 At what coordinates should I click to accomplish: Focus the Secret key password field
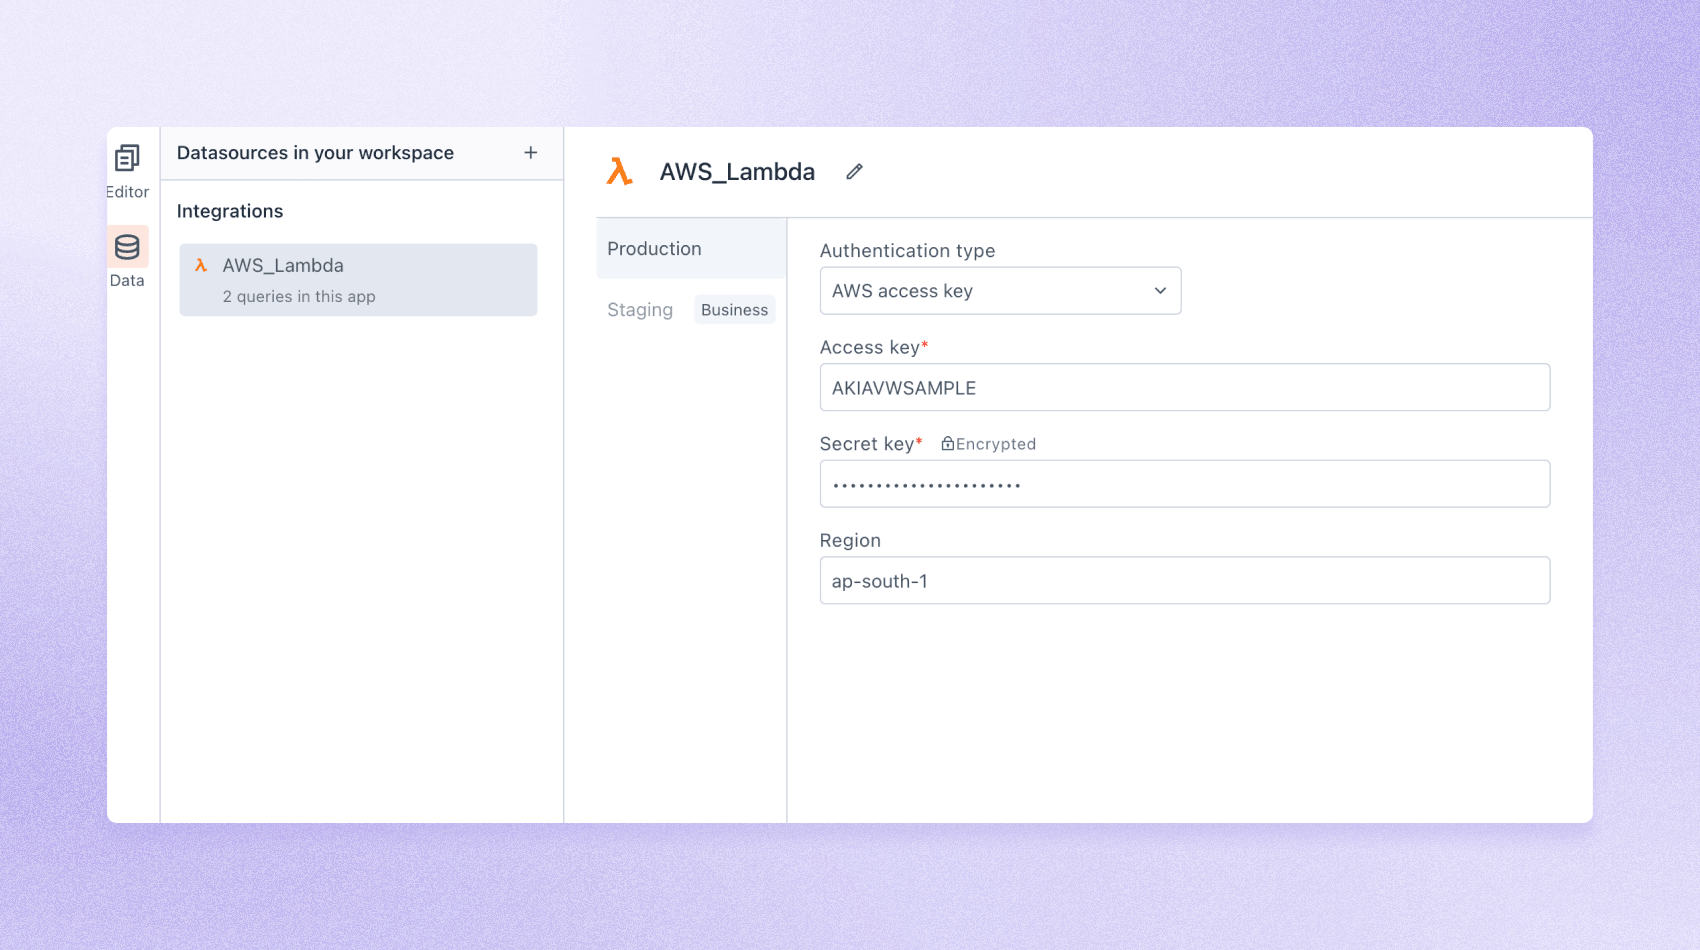coord(1184,485)
